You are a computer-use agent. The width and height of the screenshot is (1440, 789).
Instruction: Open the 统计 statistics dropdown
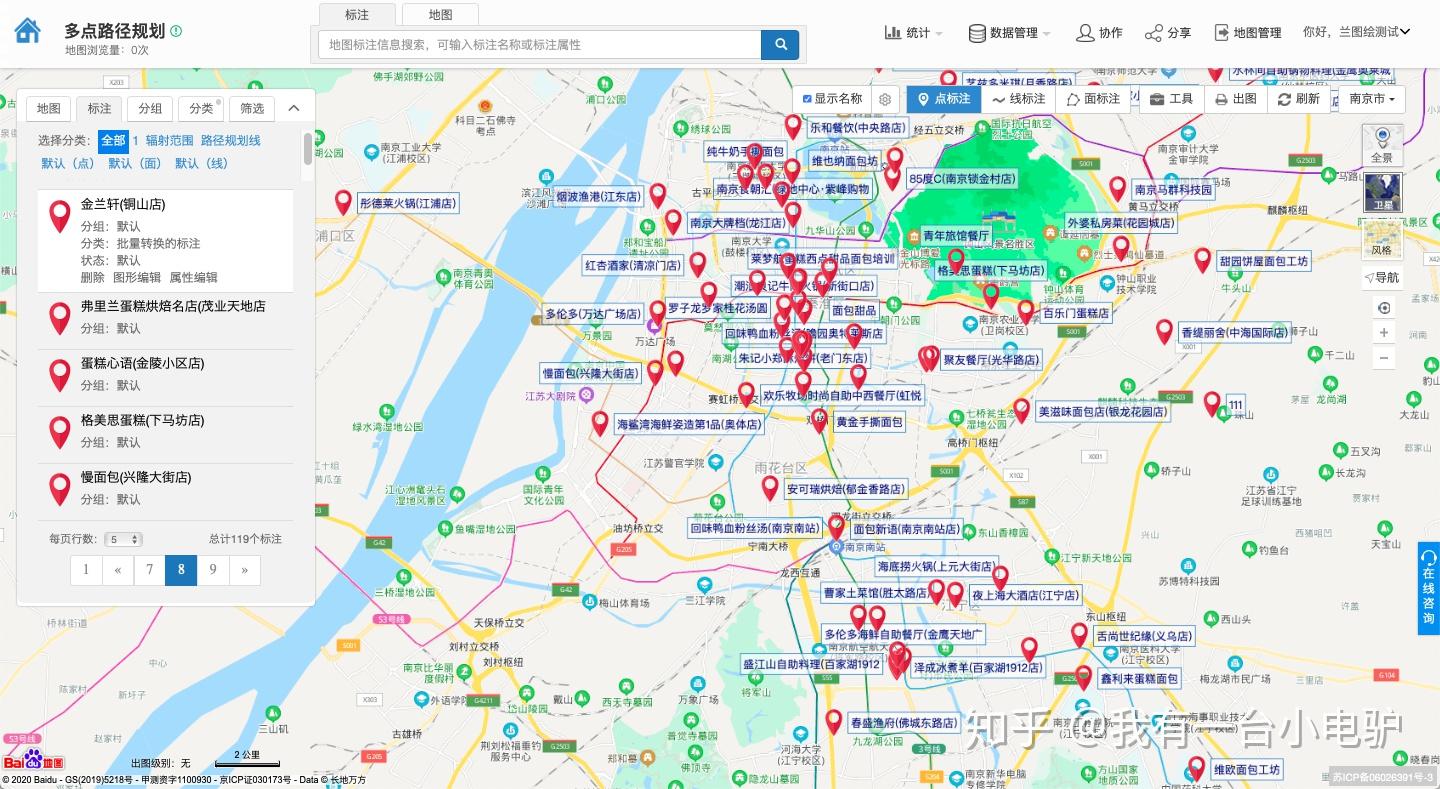tap(913, 32)
